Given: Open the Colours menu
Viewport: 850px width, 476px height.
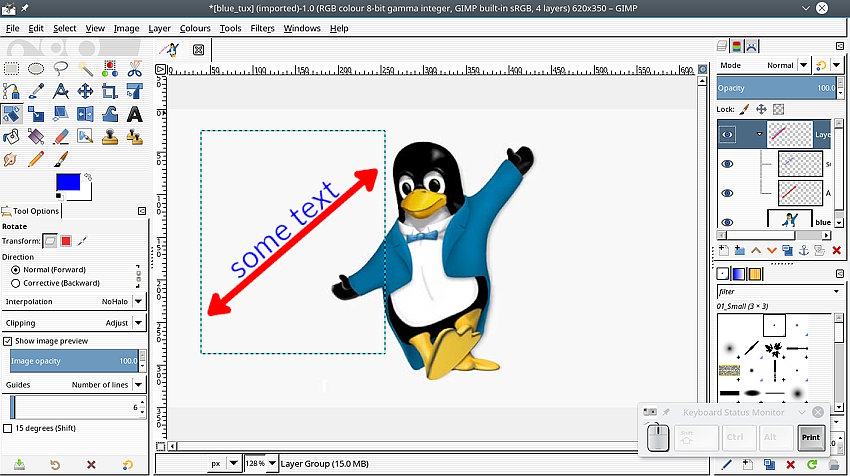Looking at the screenshot, I should (x=195, y=28).
